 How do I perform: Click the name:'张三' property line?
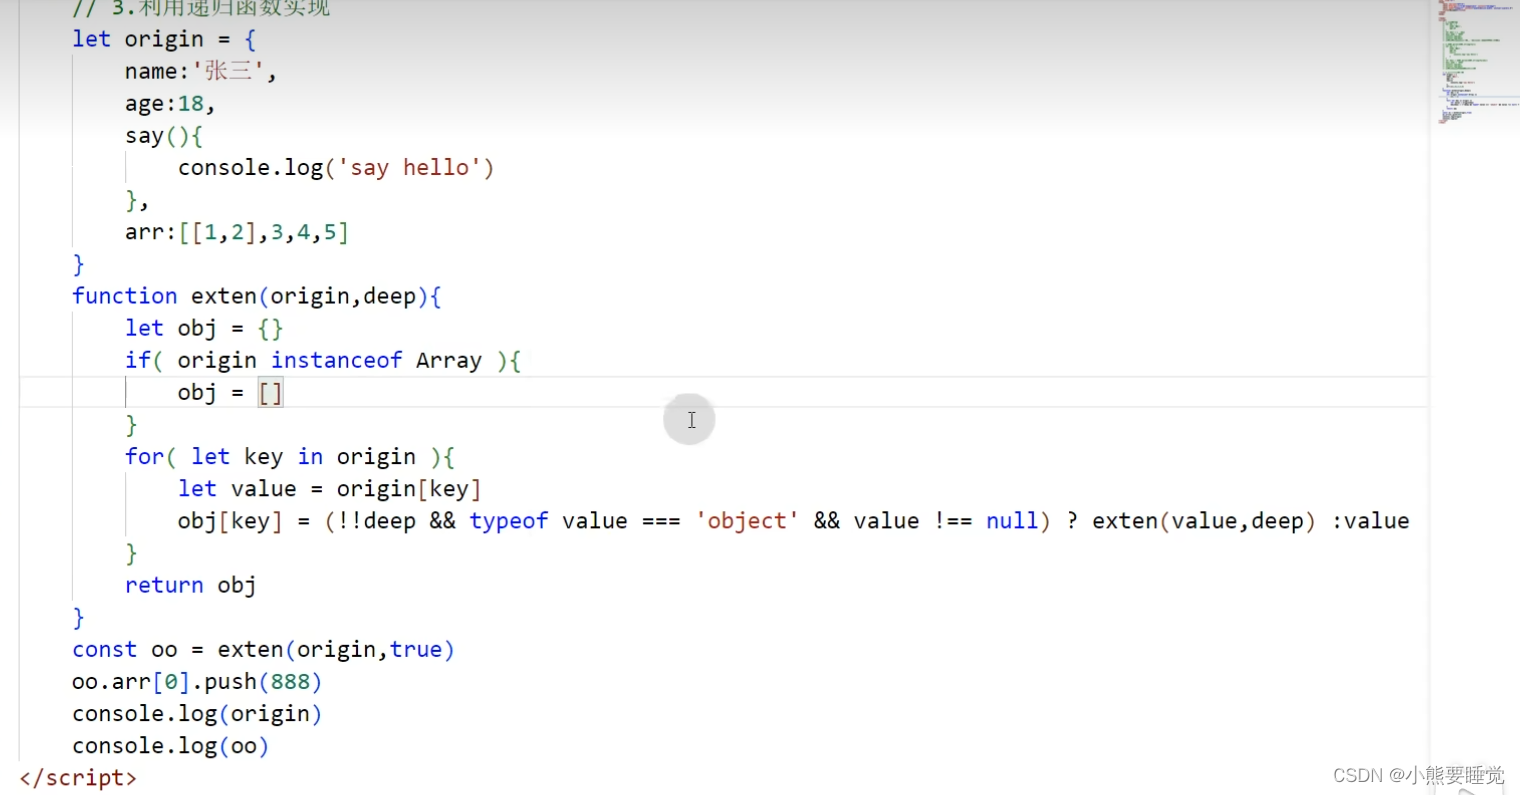200,71
